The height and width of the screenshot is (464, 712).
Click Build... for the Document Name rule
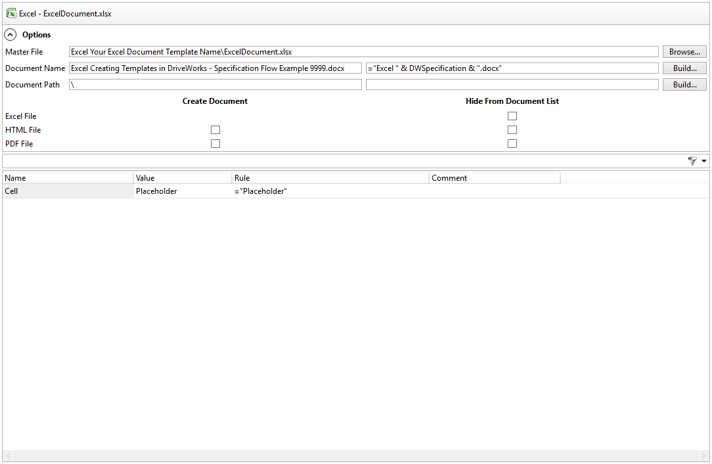click(684, 69)
